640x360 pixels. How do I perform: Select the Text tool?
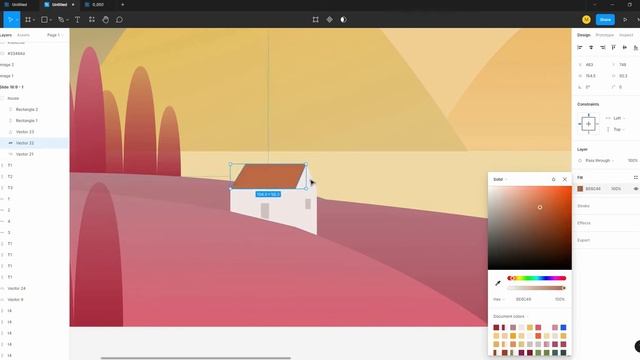click(x=77, y=20)
